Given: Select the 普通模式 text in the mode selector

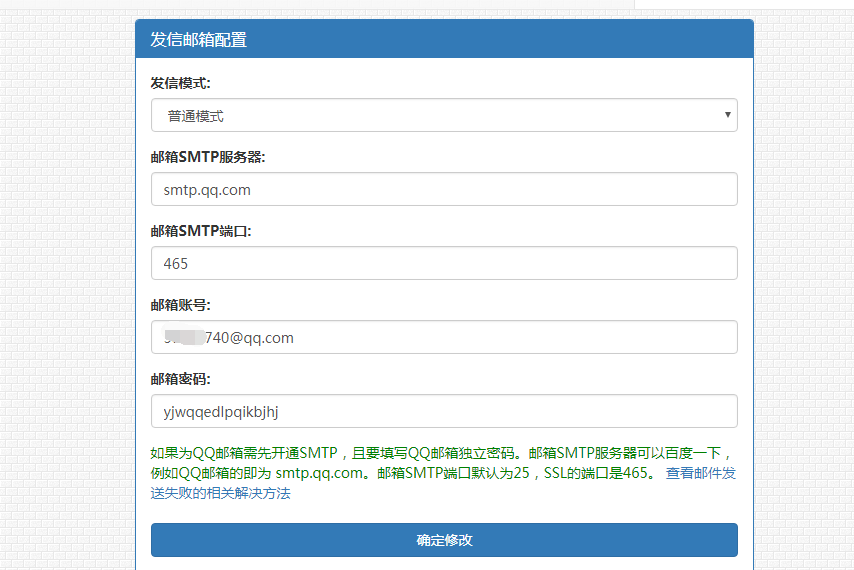Looking at the screenshot, I should pos(196,116).
